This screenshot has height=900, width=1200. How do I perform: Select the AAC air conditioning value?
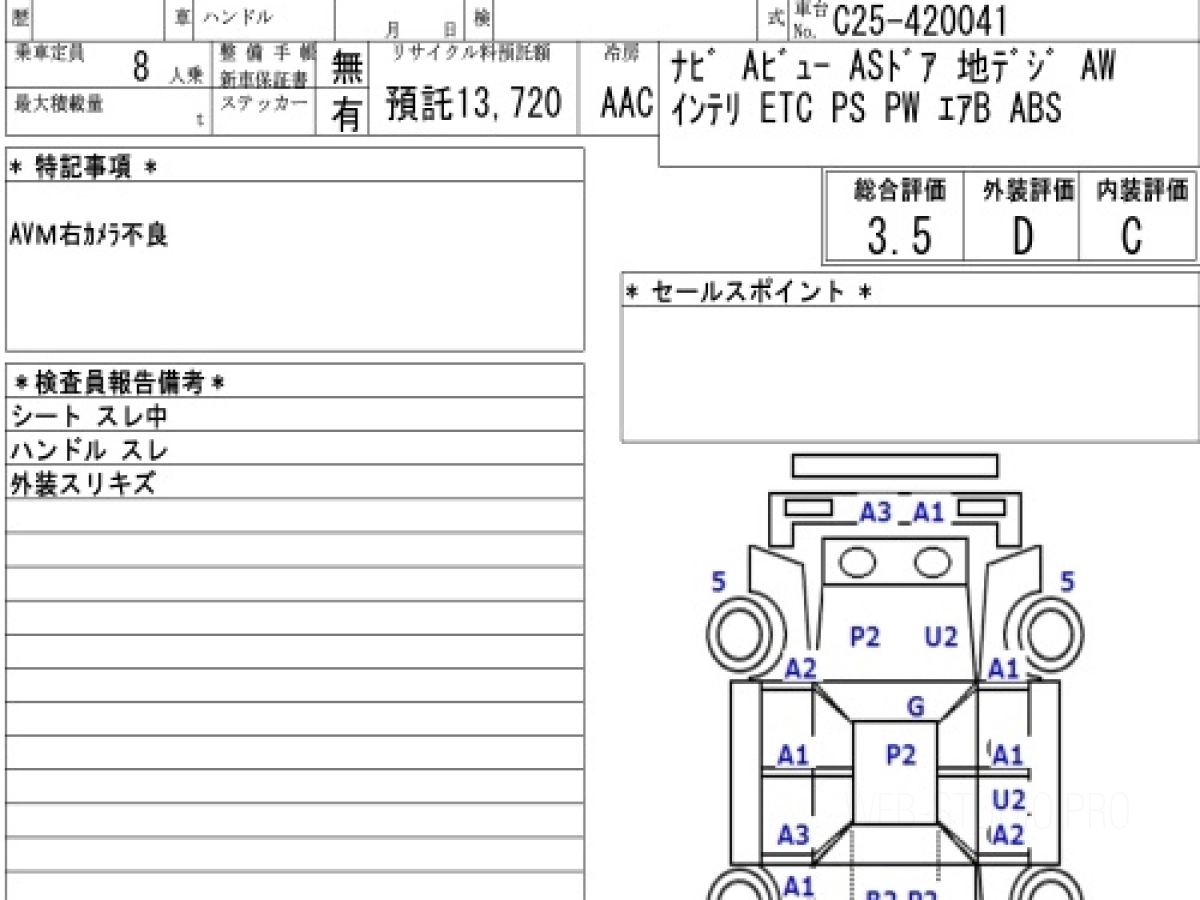click(626, 104)
